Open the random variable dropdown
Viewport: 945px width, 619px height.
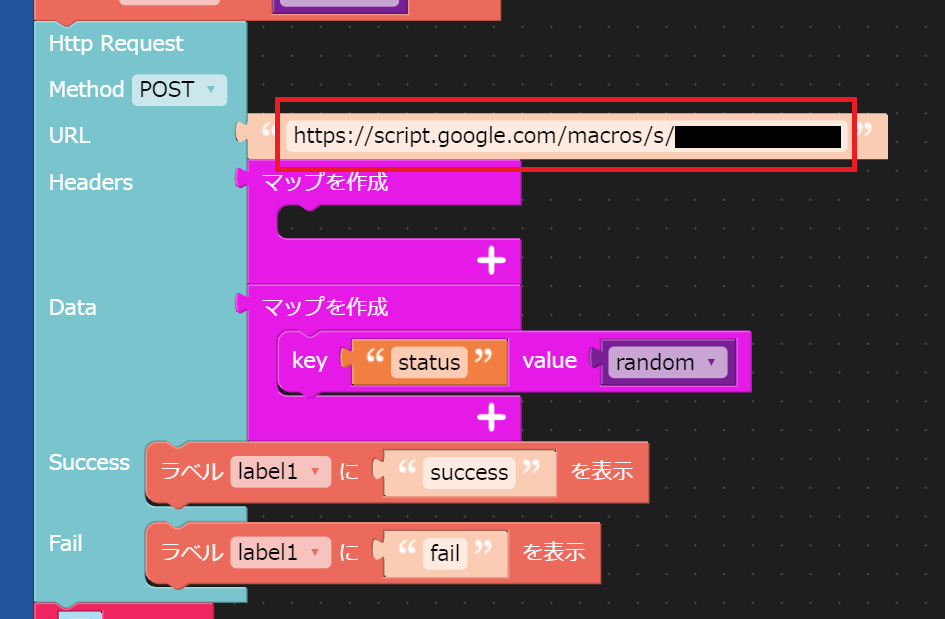point(667,362)
